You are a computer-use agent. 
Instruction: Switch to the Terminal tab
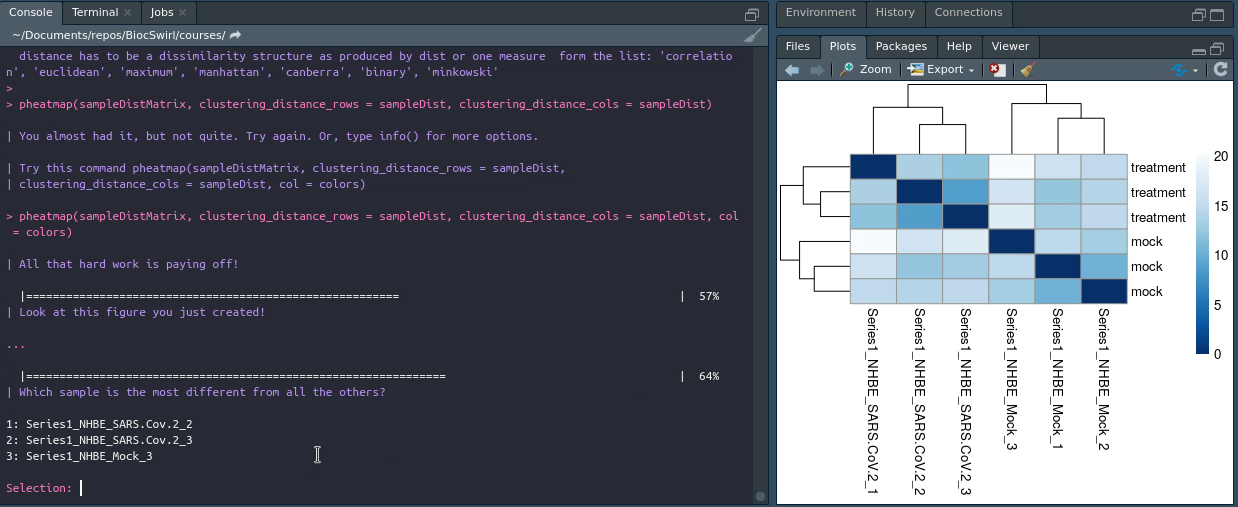94,13
